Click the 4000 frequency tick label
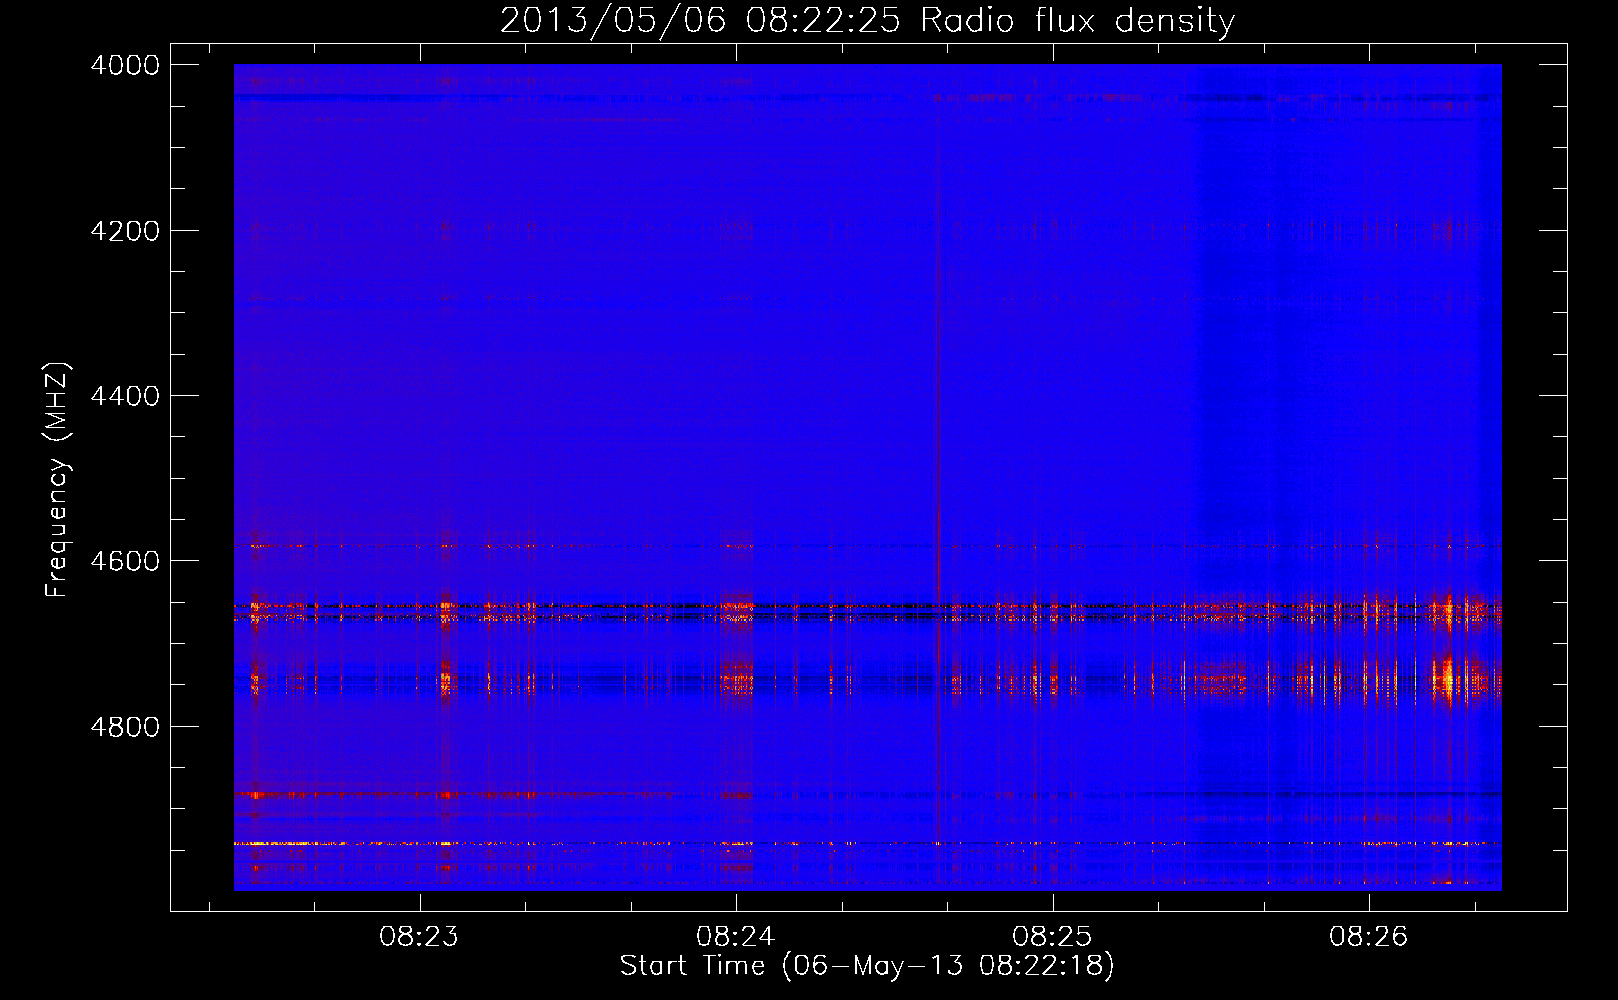1618x1000 pixels. 125,65
